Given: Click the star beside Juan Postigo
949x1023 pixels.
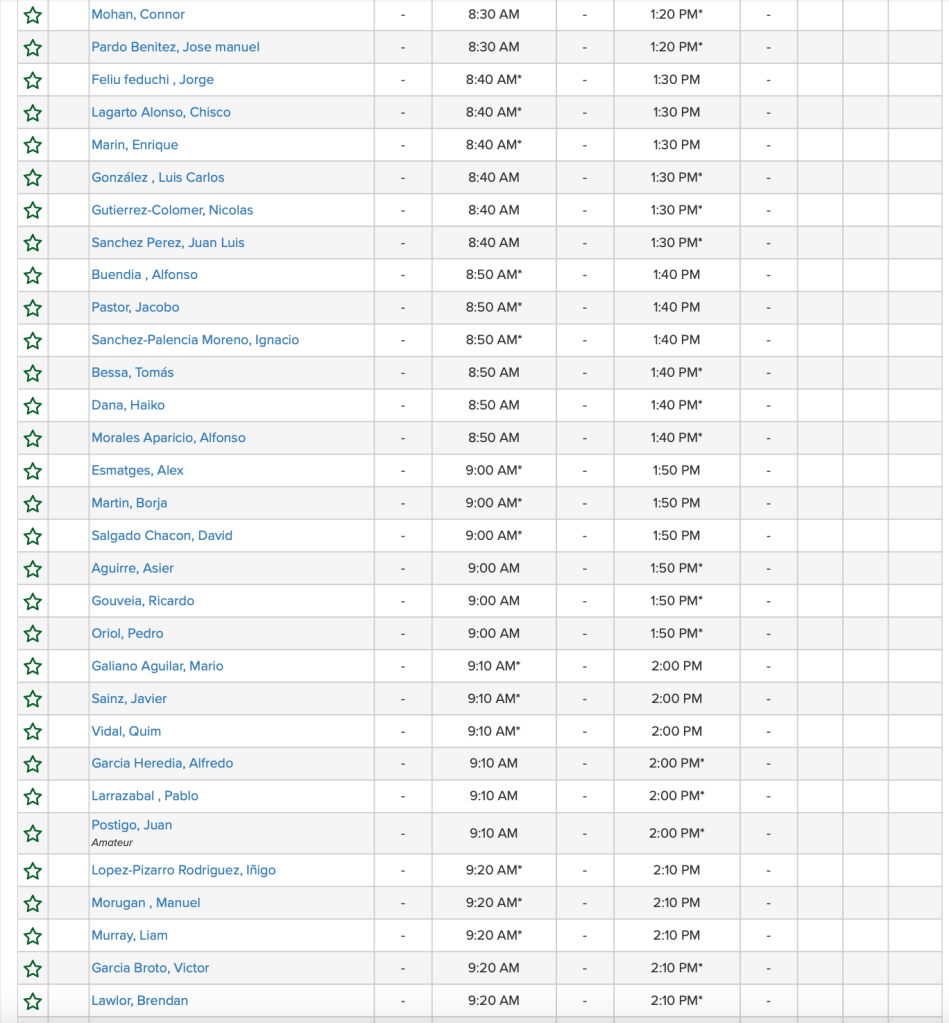Looking at the screenshot, I should (33, 833).
